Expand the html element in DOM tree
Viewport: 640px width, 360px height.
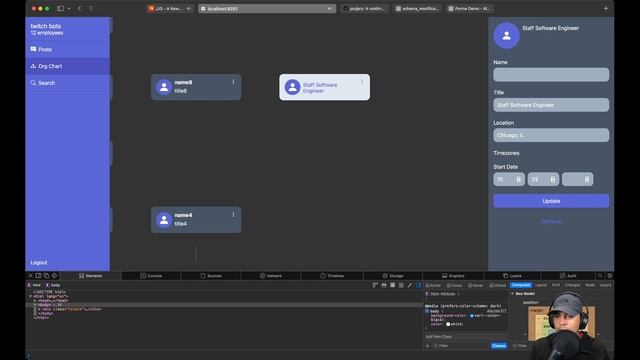(31, 296)
